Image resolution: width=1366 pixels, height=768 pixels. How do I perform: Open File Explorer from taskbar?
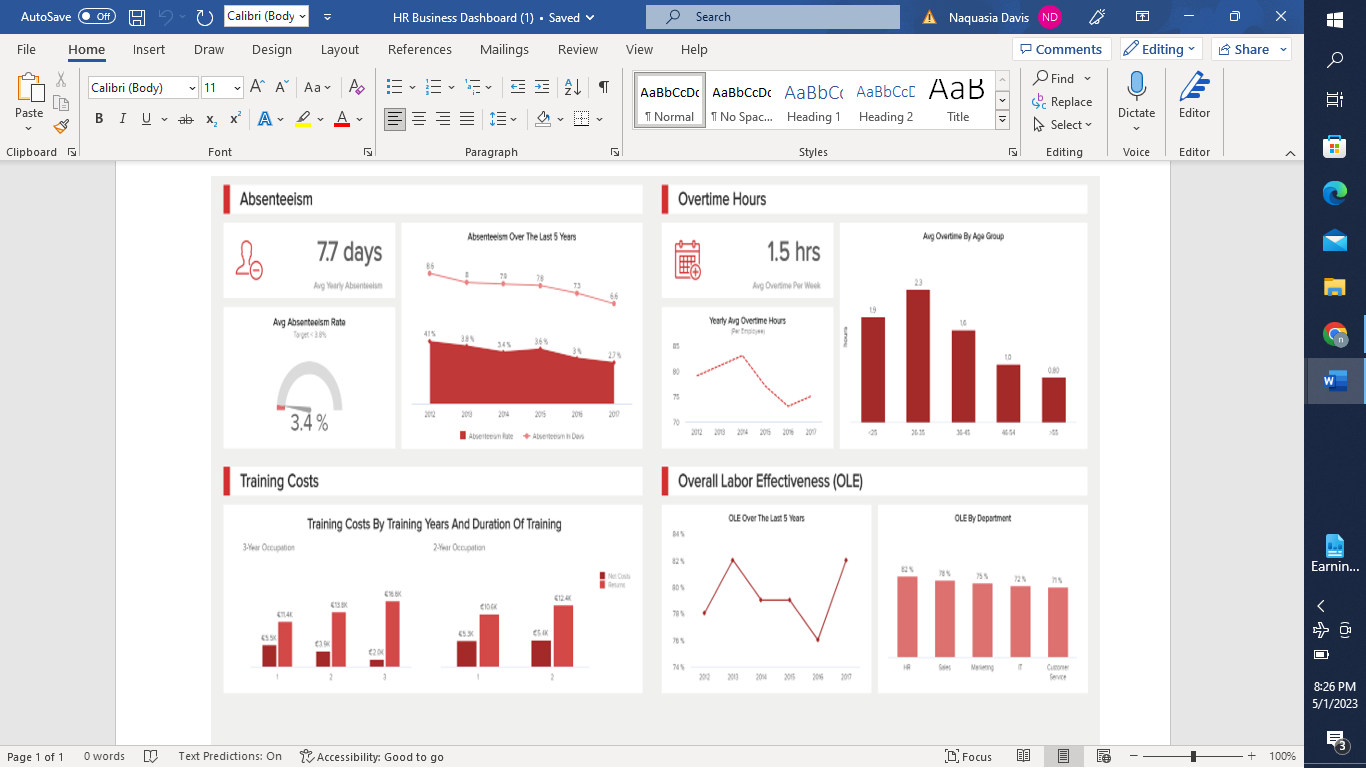pos(1335,287)
